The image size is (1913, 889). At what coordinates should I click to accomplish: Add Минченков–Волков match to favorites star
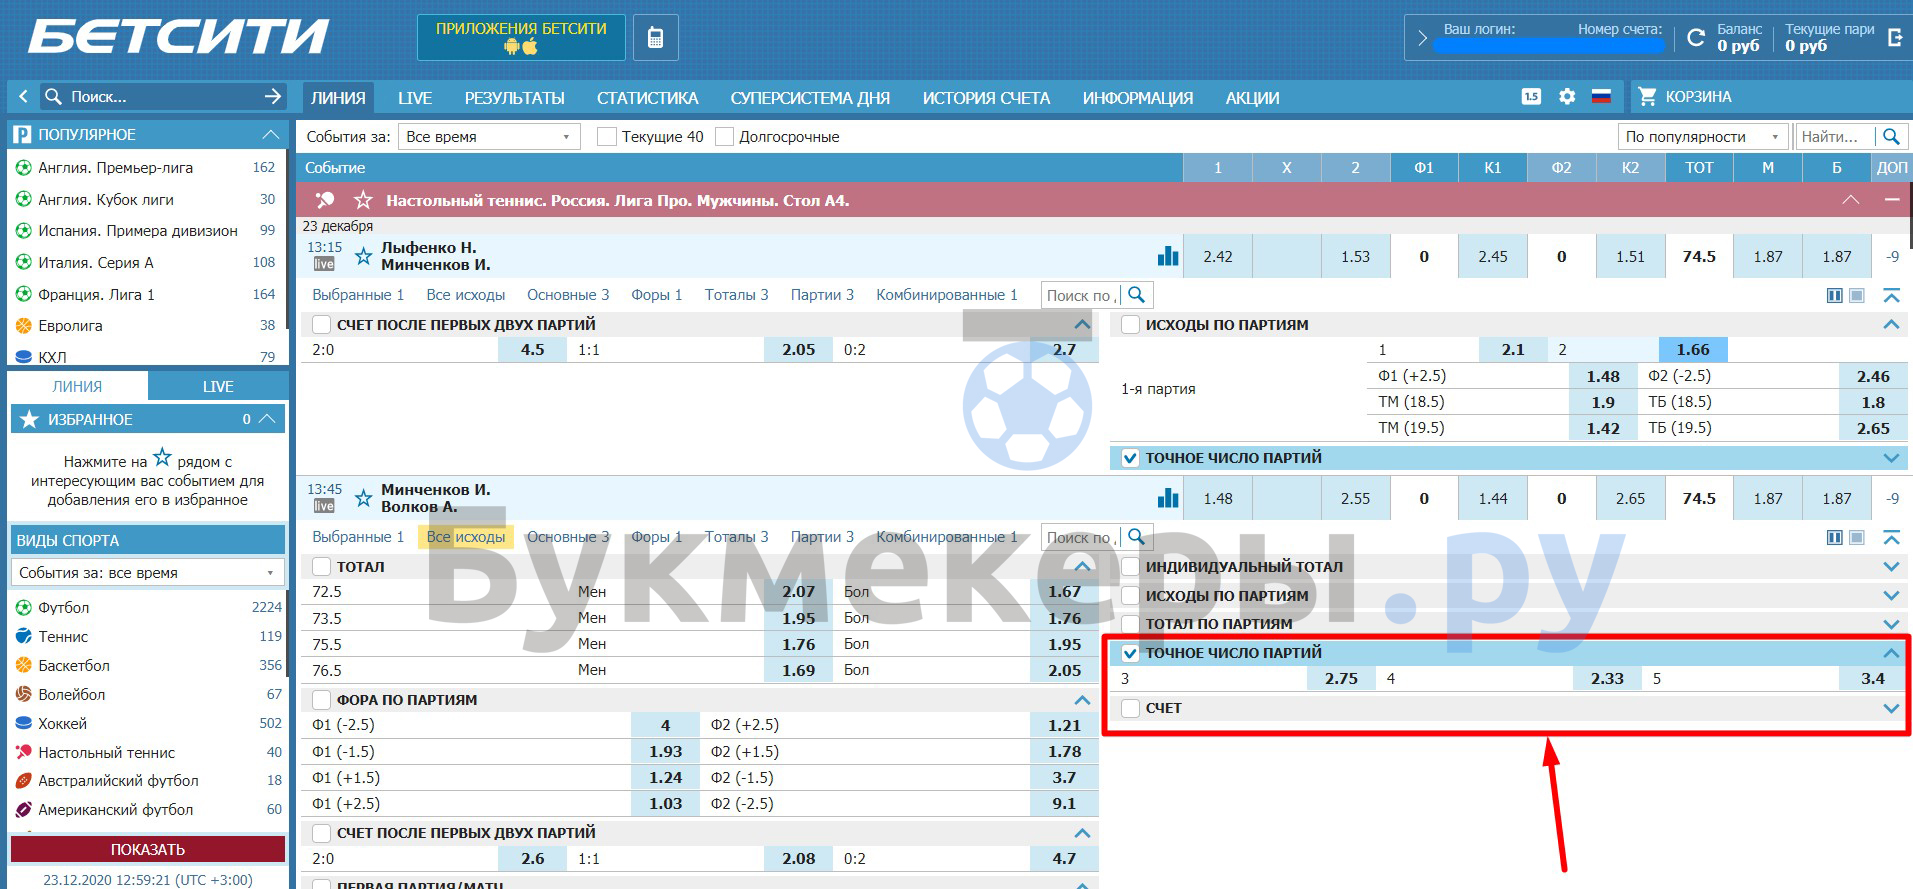(363, 498)
